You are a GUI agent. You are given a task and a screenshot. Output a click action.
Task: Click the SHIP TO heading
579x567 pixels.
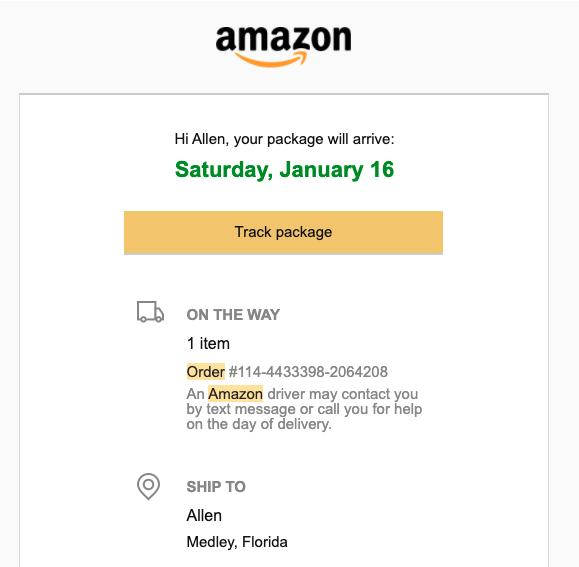click(216, 487)
